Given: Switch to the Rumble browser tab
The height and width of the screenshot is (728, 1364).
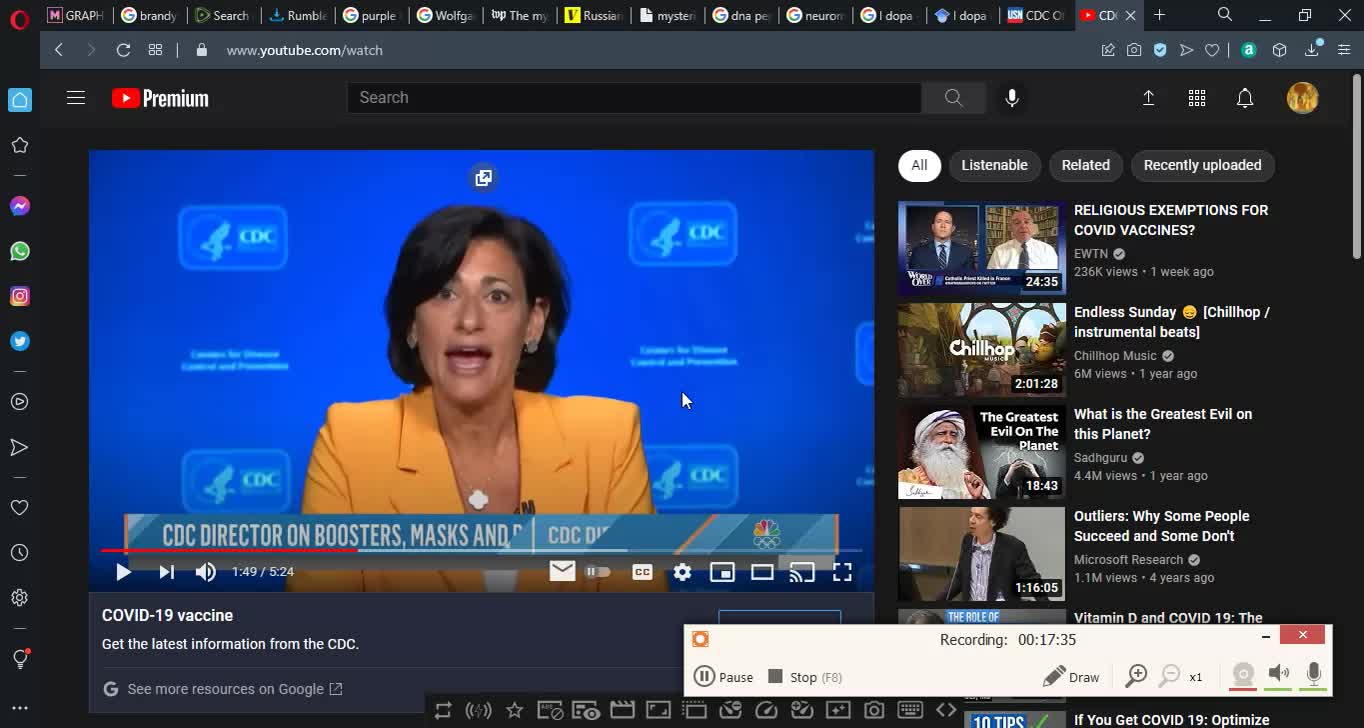Looking at the screenshot, I should pyautogui.click(x=298, y=15).
